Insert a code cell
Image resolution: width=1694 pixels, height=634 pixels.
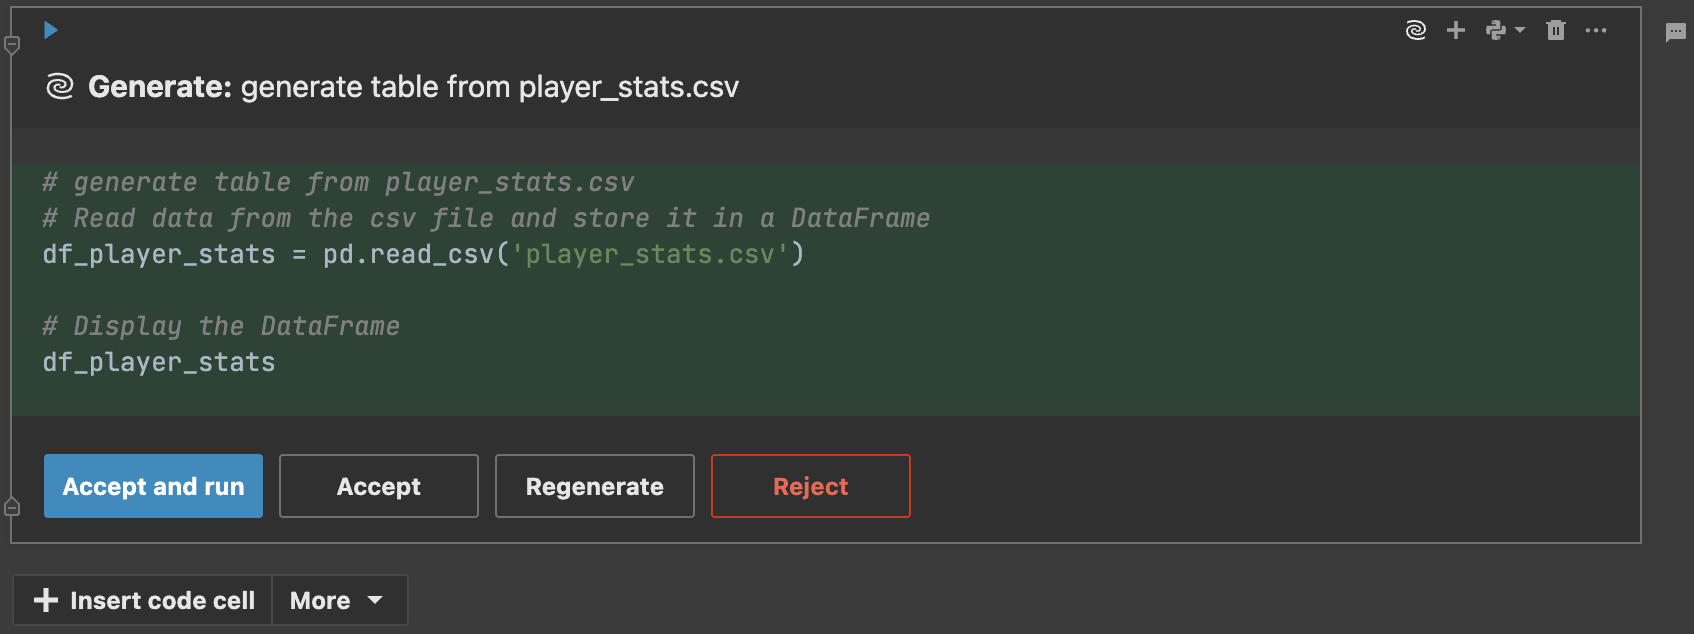tap(141, 600)
